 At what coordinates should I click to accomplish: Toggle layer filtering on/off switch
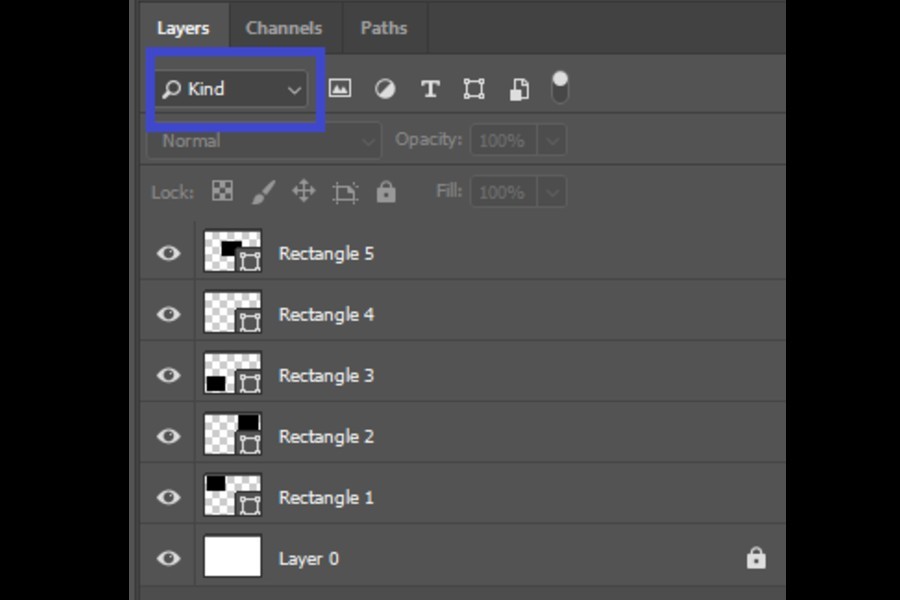click(560, 87)
